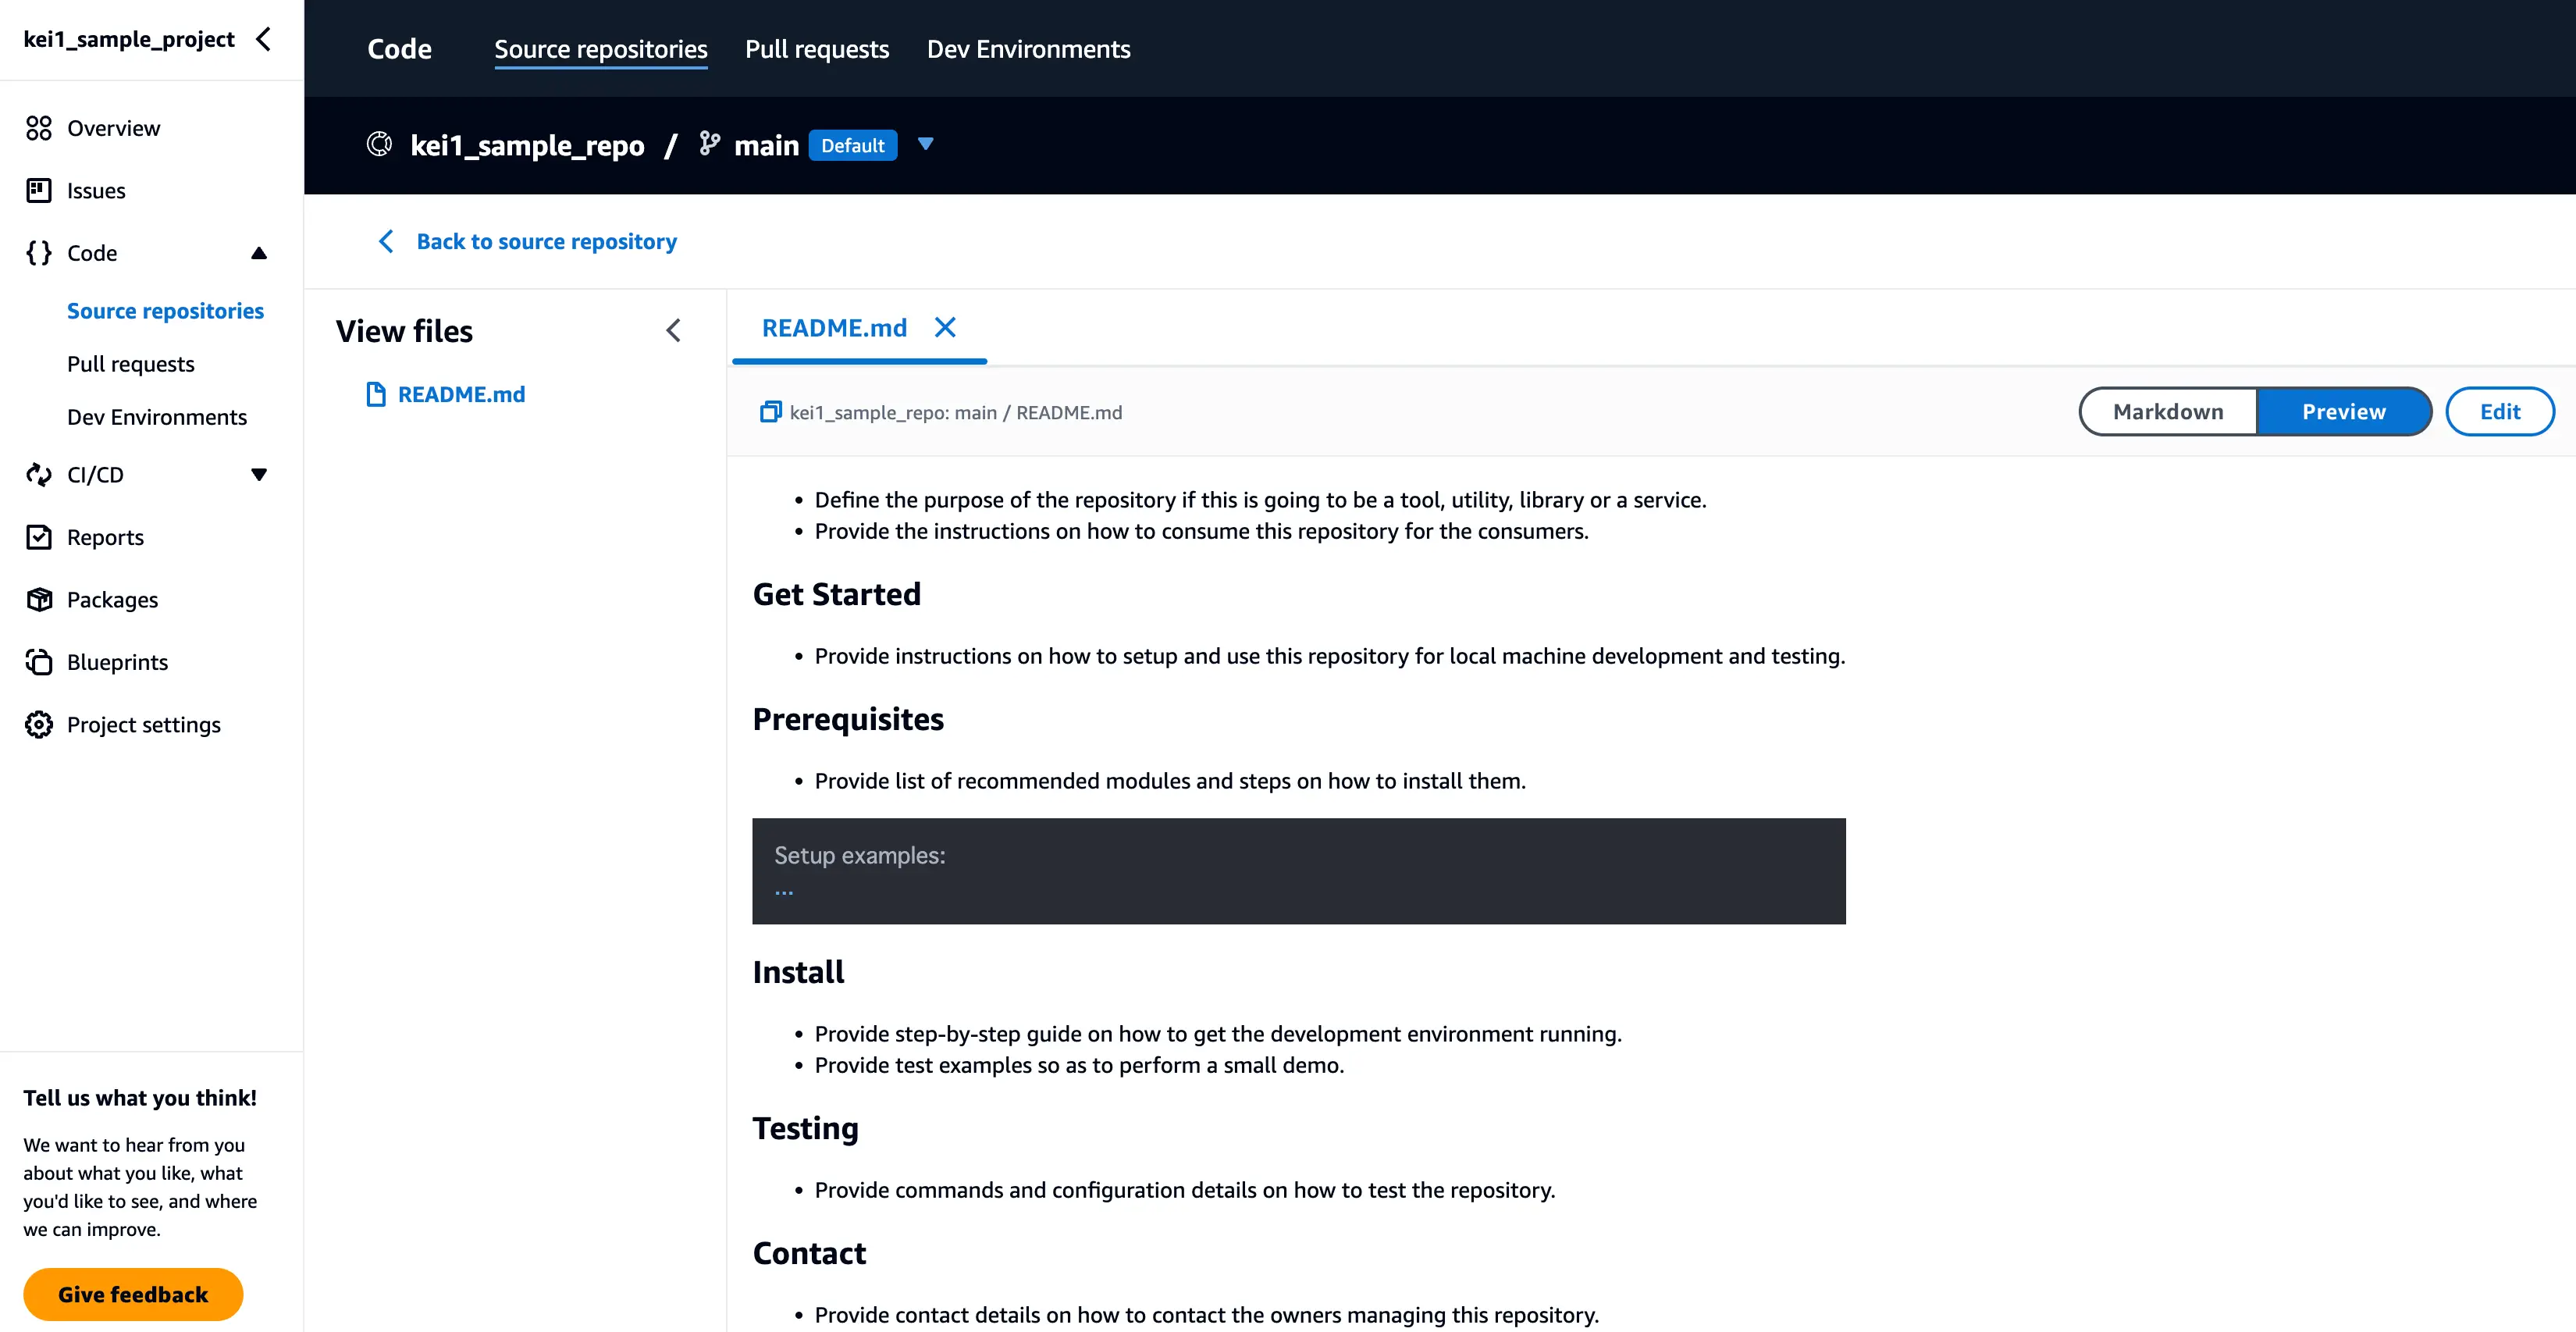Click the repository icon beside kei1_sample_repo
The height and width of the screenshot is (1332, 2576).
click(379, 144)
